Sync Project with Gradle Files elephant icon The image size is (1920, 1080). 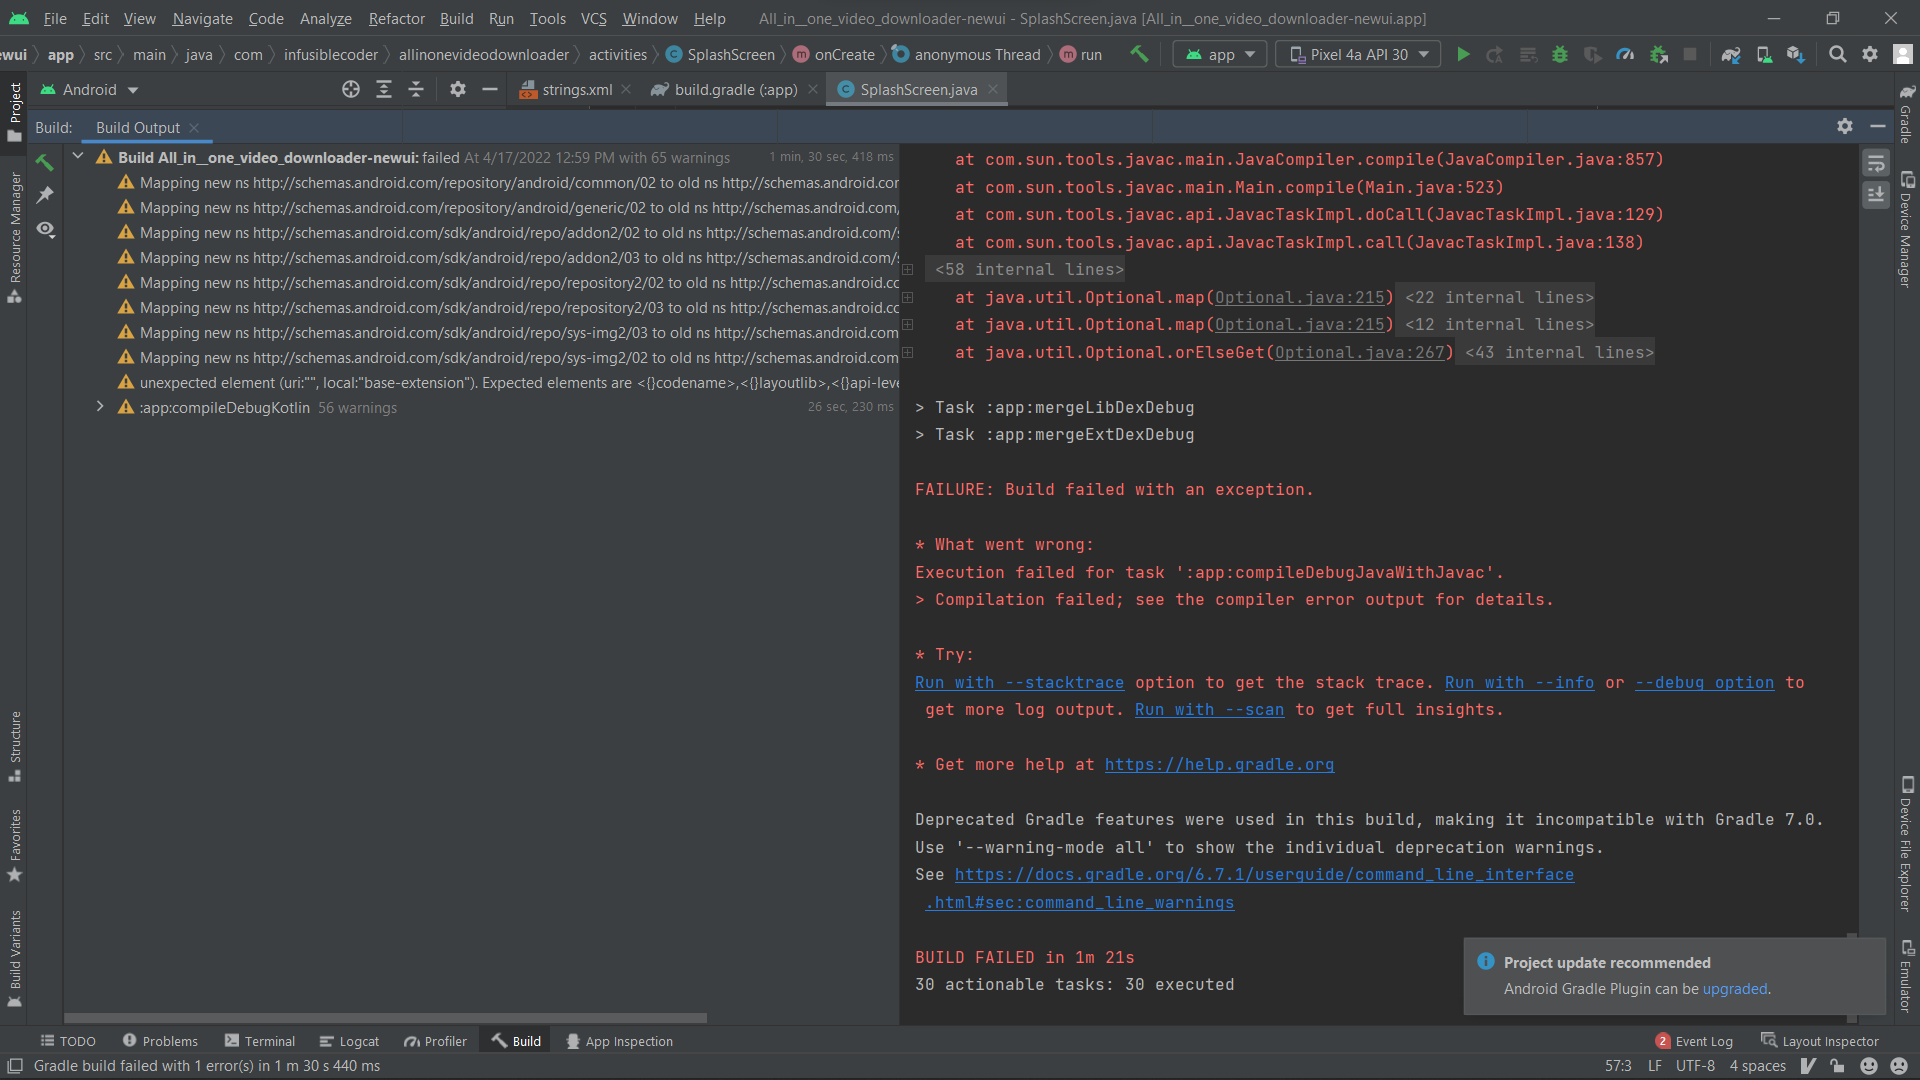(1731, 54)
